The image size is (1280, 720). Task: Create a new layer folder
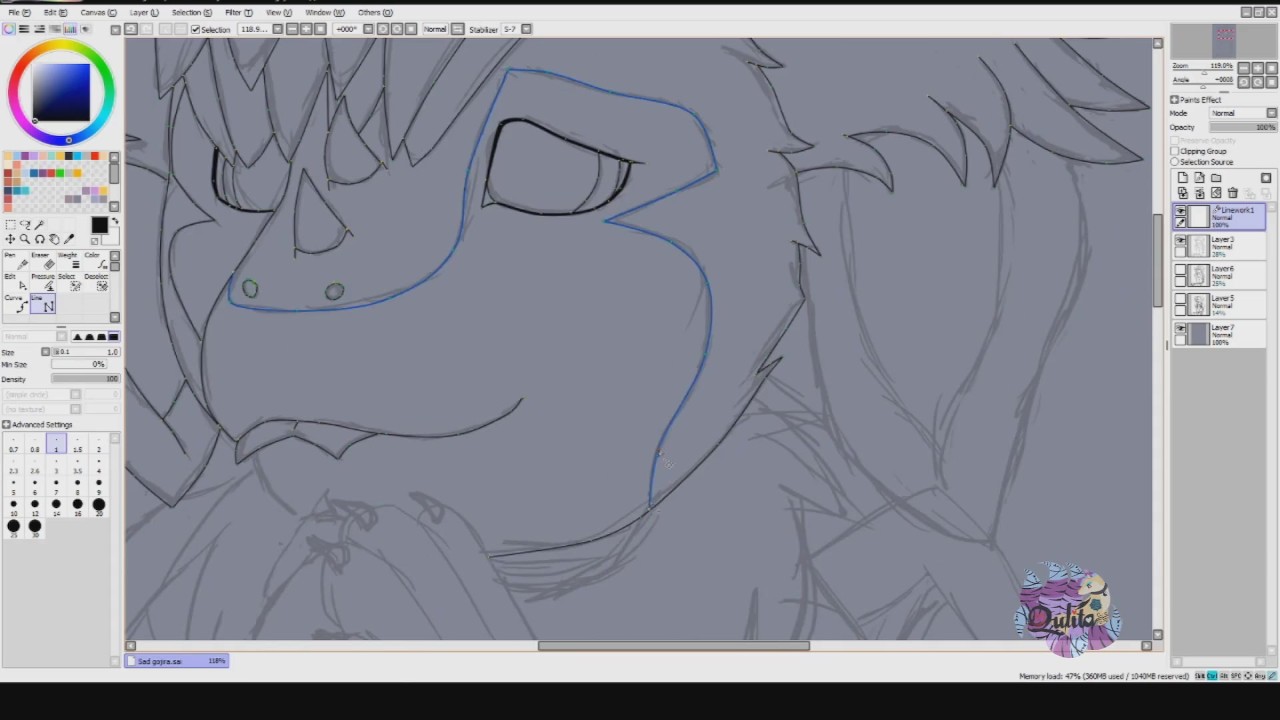point(1216,178)
